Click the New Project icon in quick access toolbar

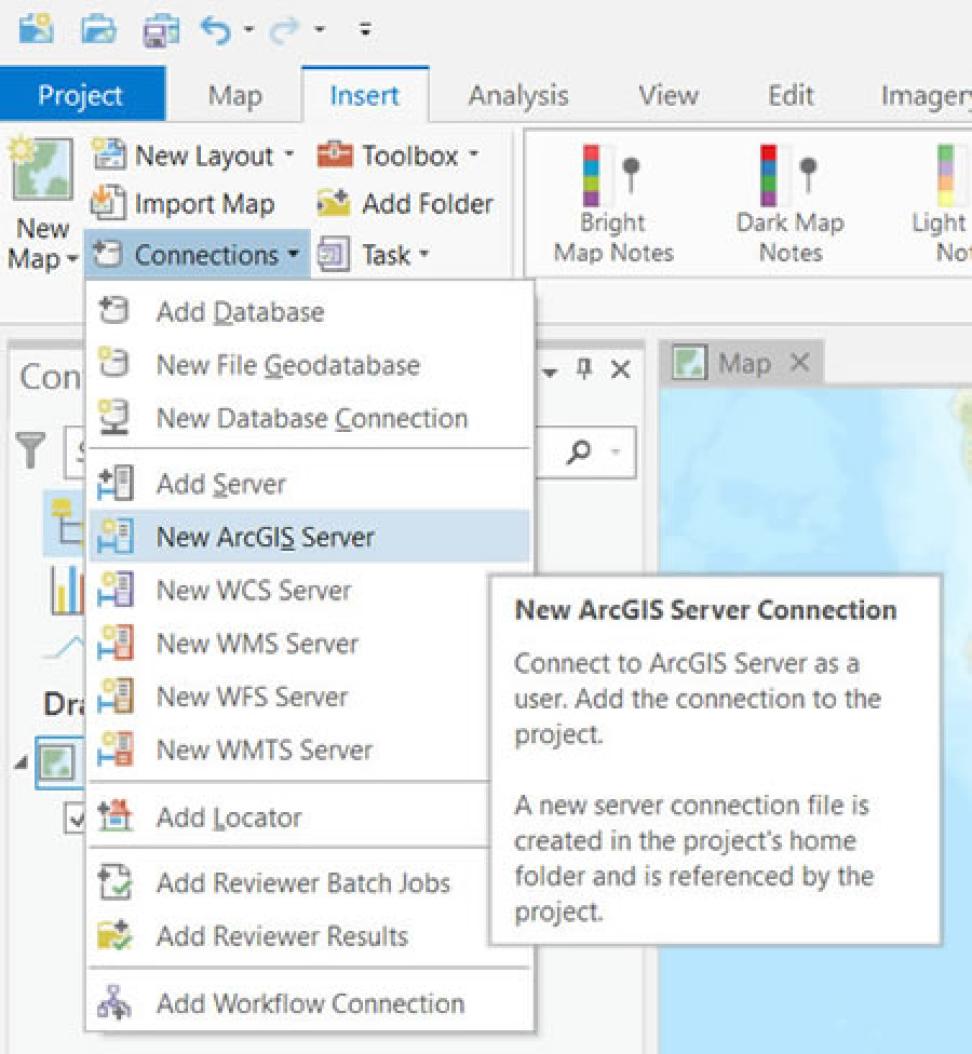36,28
